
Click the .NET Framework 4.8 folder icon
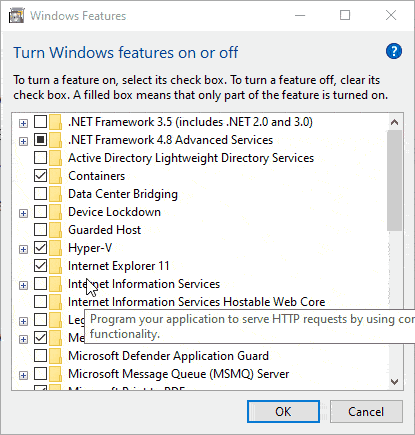[x=55, y=140]
